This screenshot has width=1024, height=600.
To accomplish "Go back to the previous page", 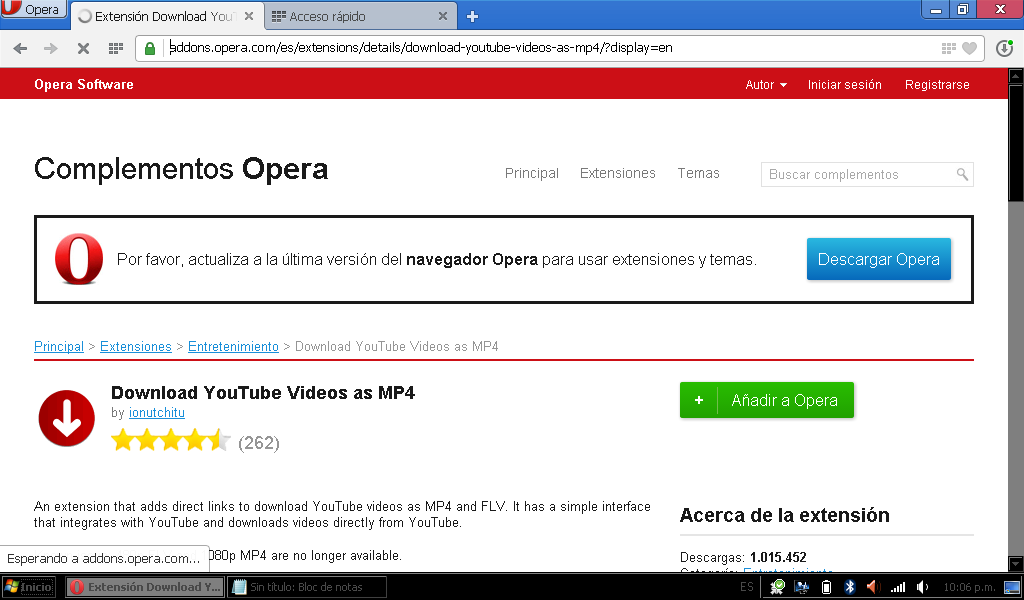I will (20, 48).
